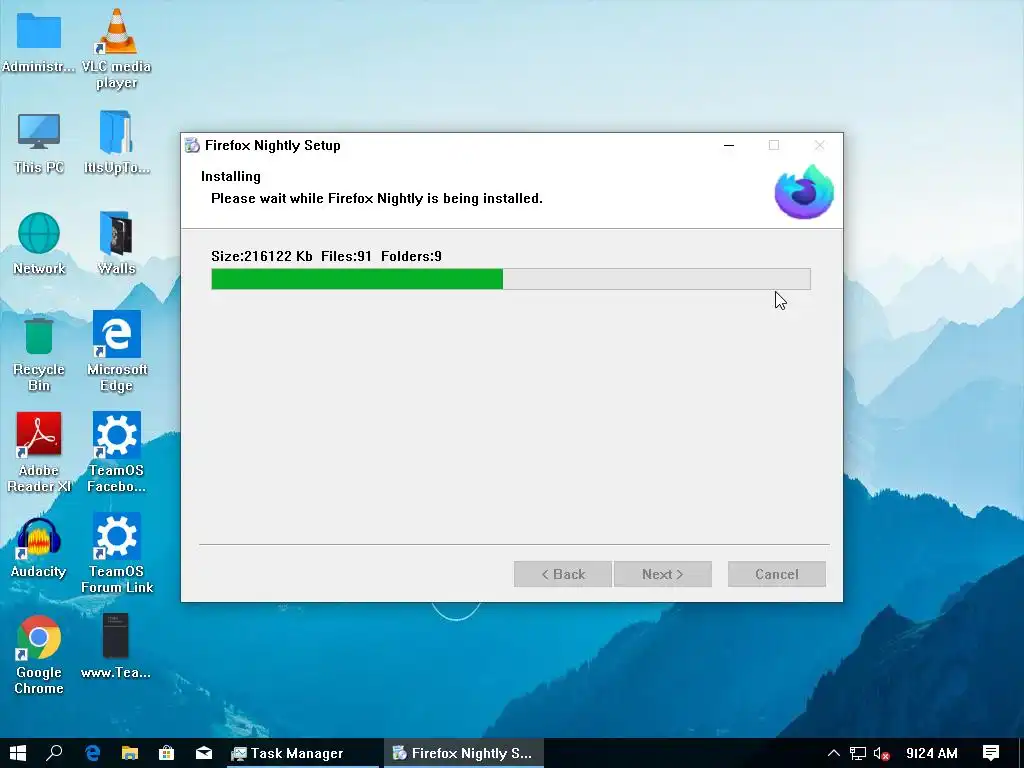Open Microsoft Store from taskbar
The image size is (1024, 768).
pos(167,753)
